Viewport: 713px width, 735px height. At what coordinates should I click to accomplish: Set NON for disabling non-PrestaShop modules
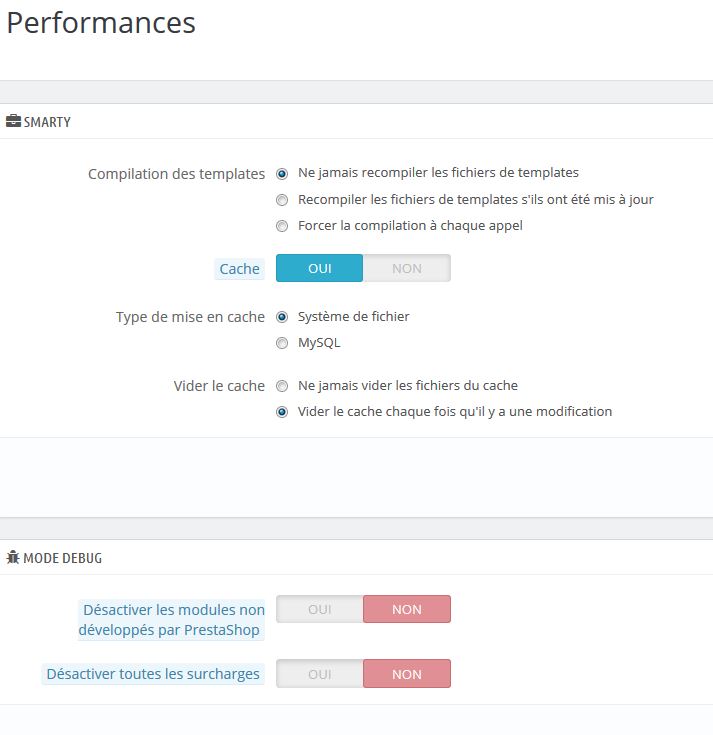point(407,609)
